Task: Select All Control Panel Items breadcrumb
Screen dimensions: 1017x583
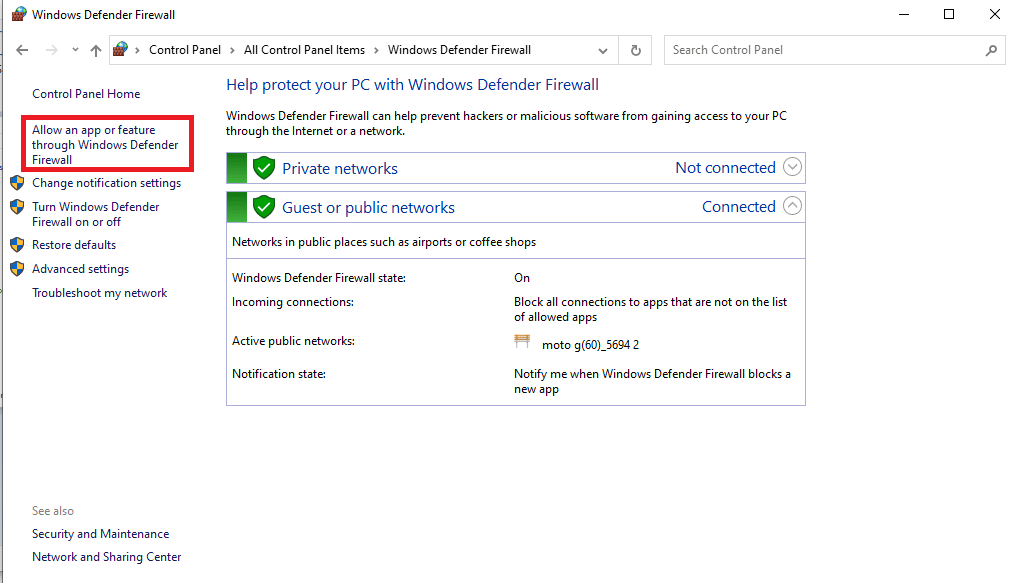Action: click(x=304, y=50)
